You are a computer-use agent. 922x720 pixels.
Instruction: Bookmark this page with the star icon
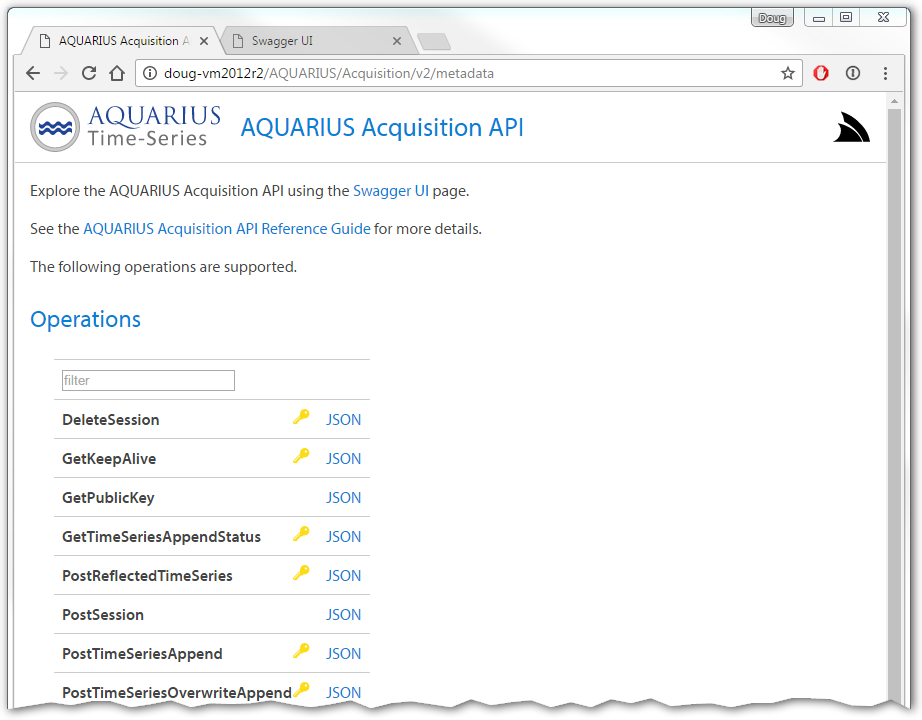click(x=787, y=73)
